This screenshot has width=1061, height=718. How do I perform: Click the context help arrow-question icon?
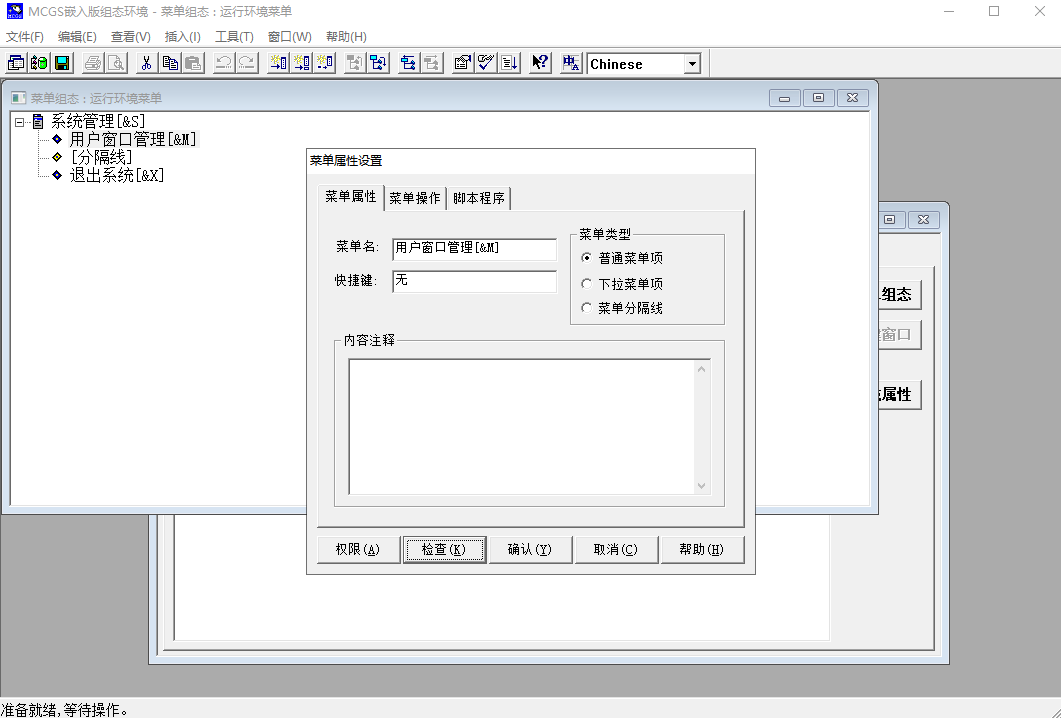[x=539, y=63]
